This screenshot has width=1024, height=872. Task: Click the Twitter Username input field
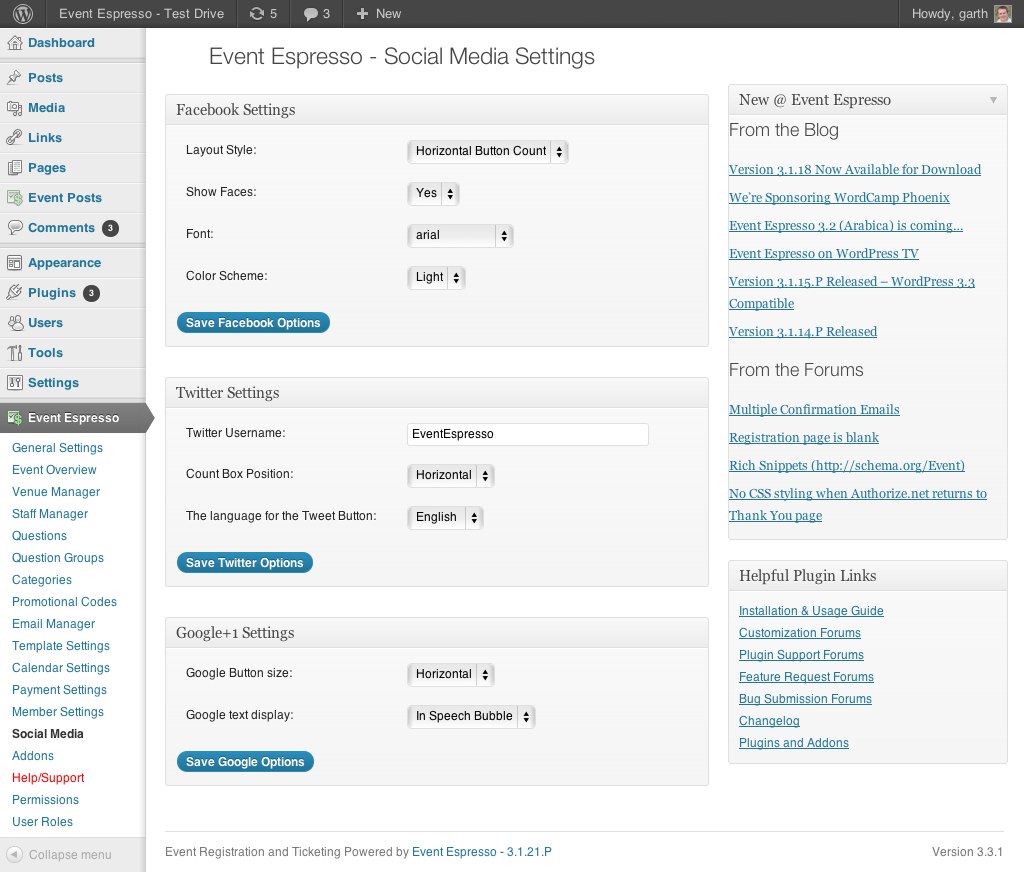528,434
